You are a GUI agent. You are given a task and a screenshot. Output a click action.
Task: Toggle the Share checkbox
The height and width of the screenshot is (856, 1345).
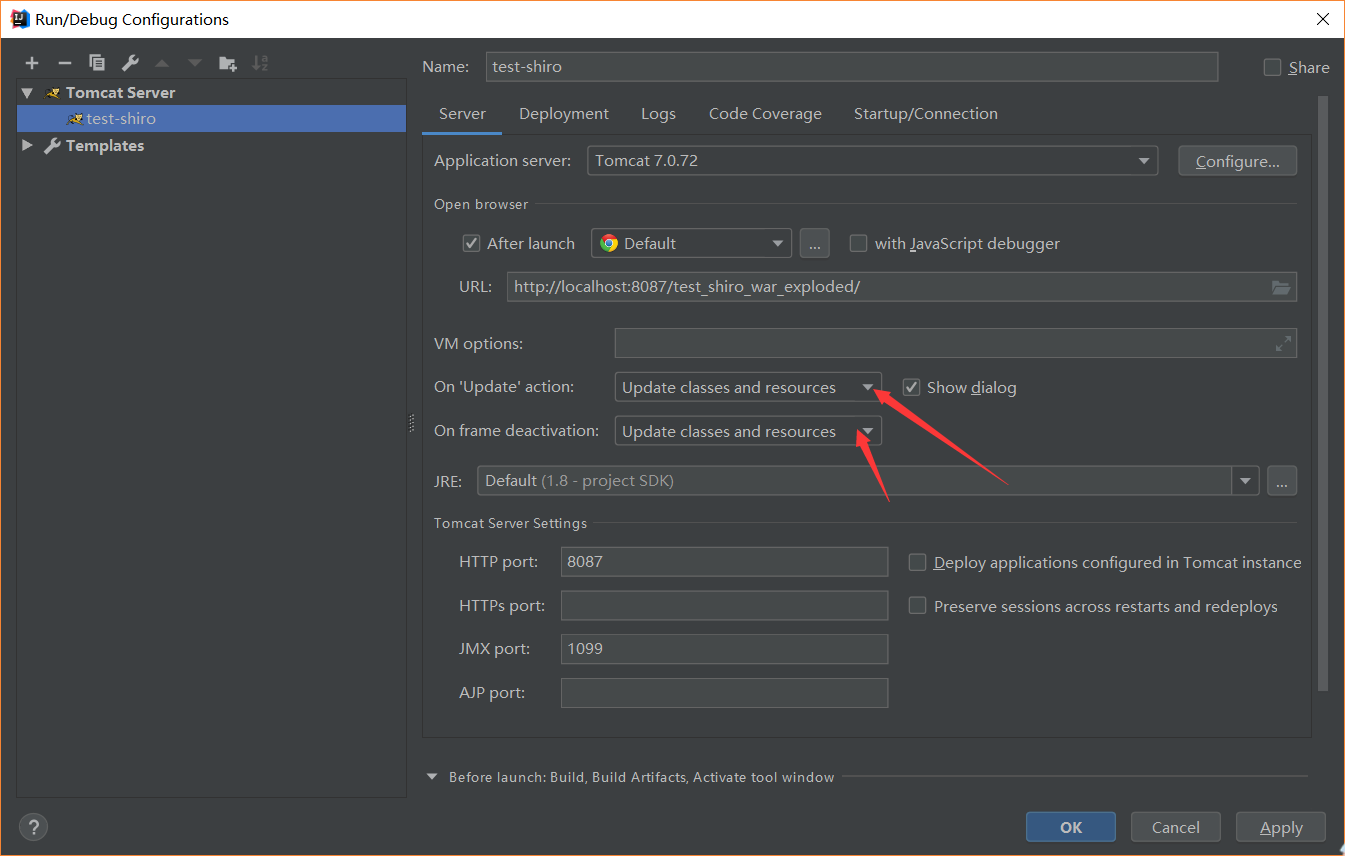coord(1272,67)
